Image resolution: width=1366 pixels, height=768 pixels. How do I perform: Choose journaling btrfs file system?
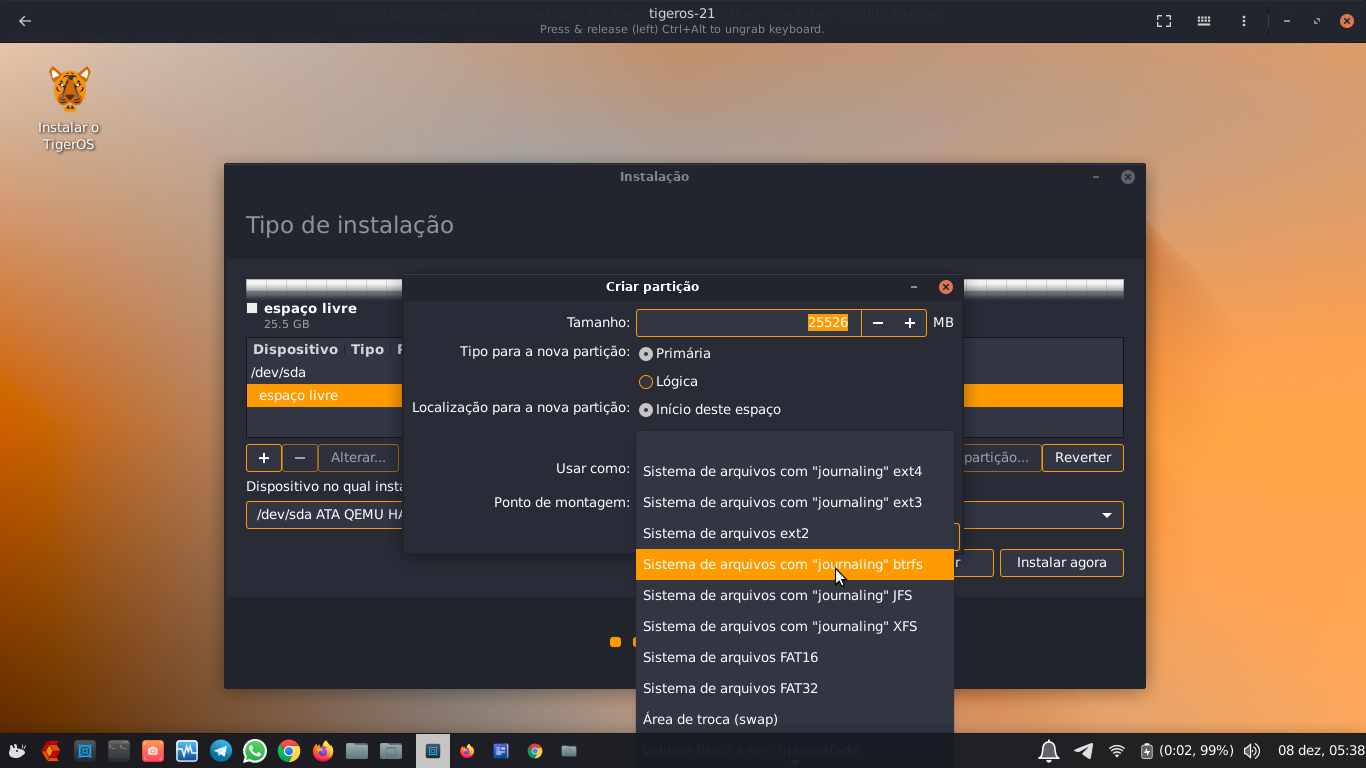pos(795,565)
